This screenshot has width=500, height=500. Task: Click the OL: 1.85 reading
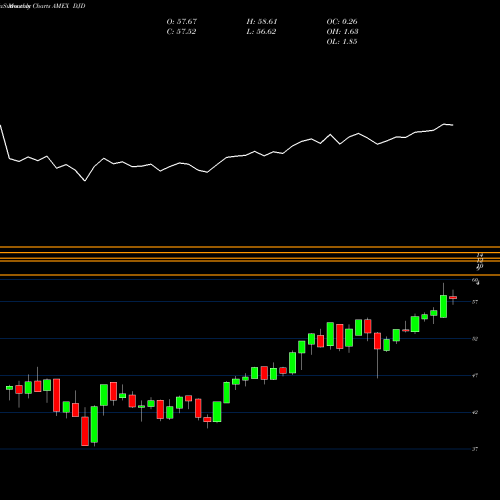coord(342,42)
